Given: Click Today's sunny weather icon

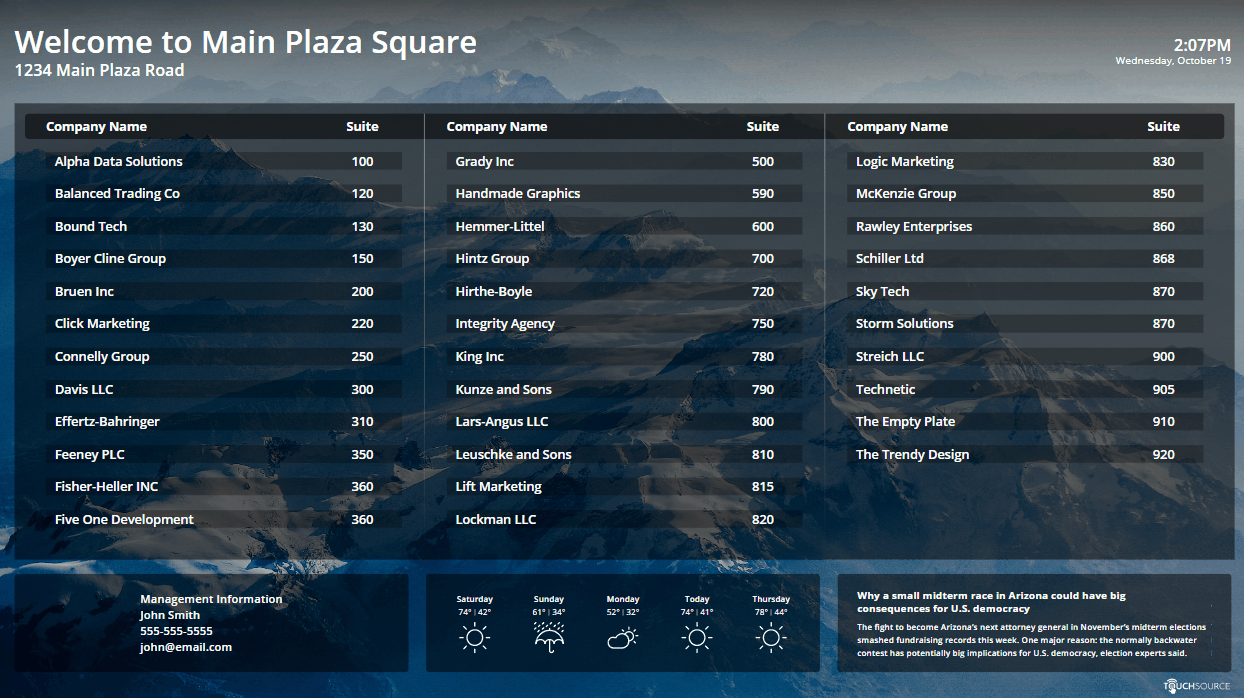Looking at the screenshot, I should [697, 637].
